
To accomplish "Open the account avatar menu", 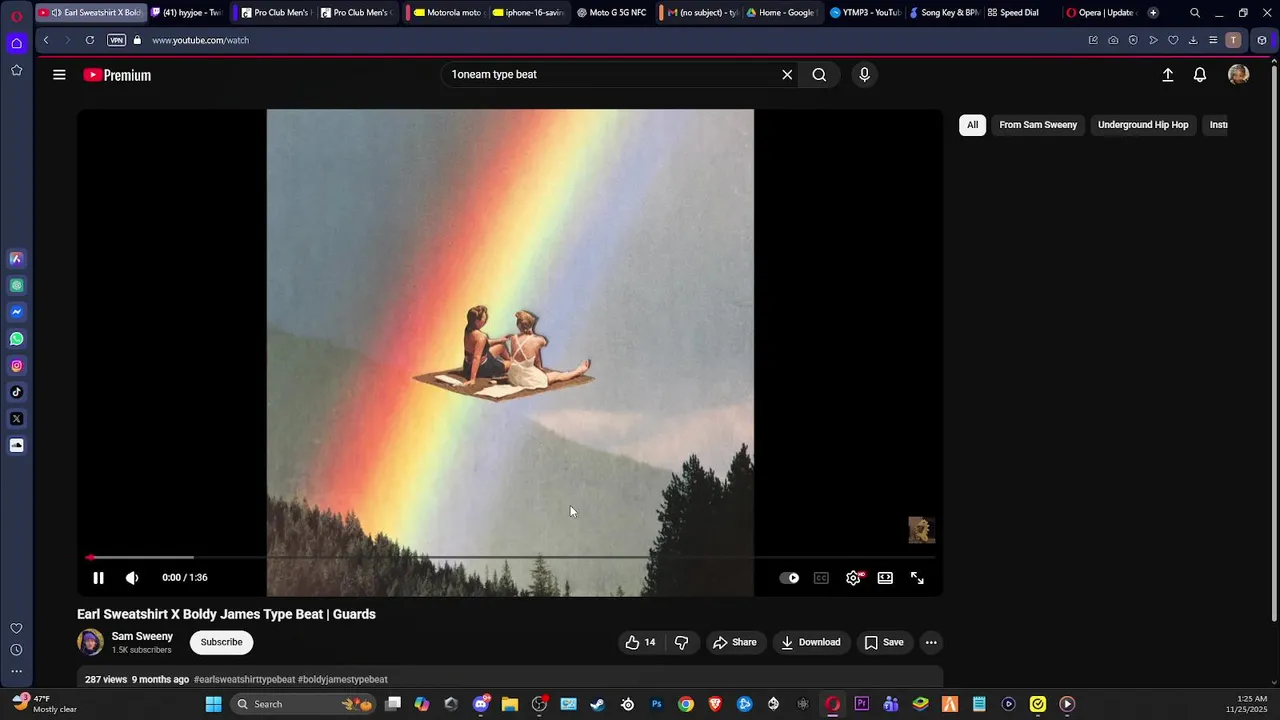I will (1239, 75).
